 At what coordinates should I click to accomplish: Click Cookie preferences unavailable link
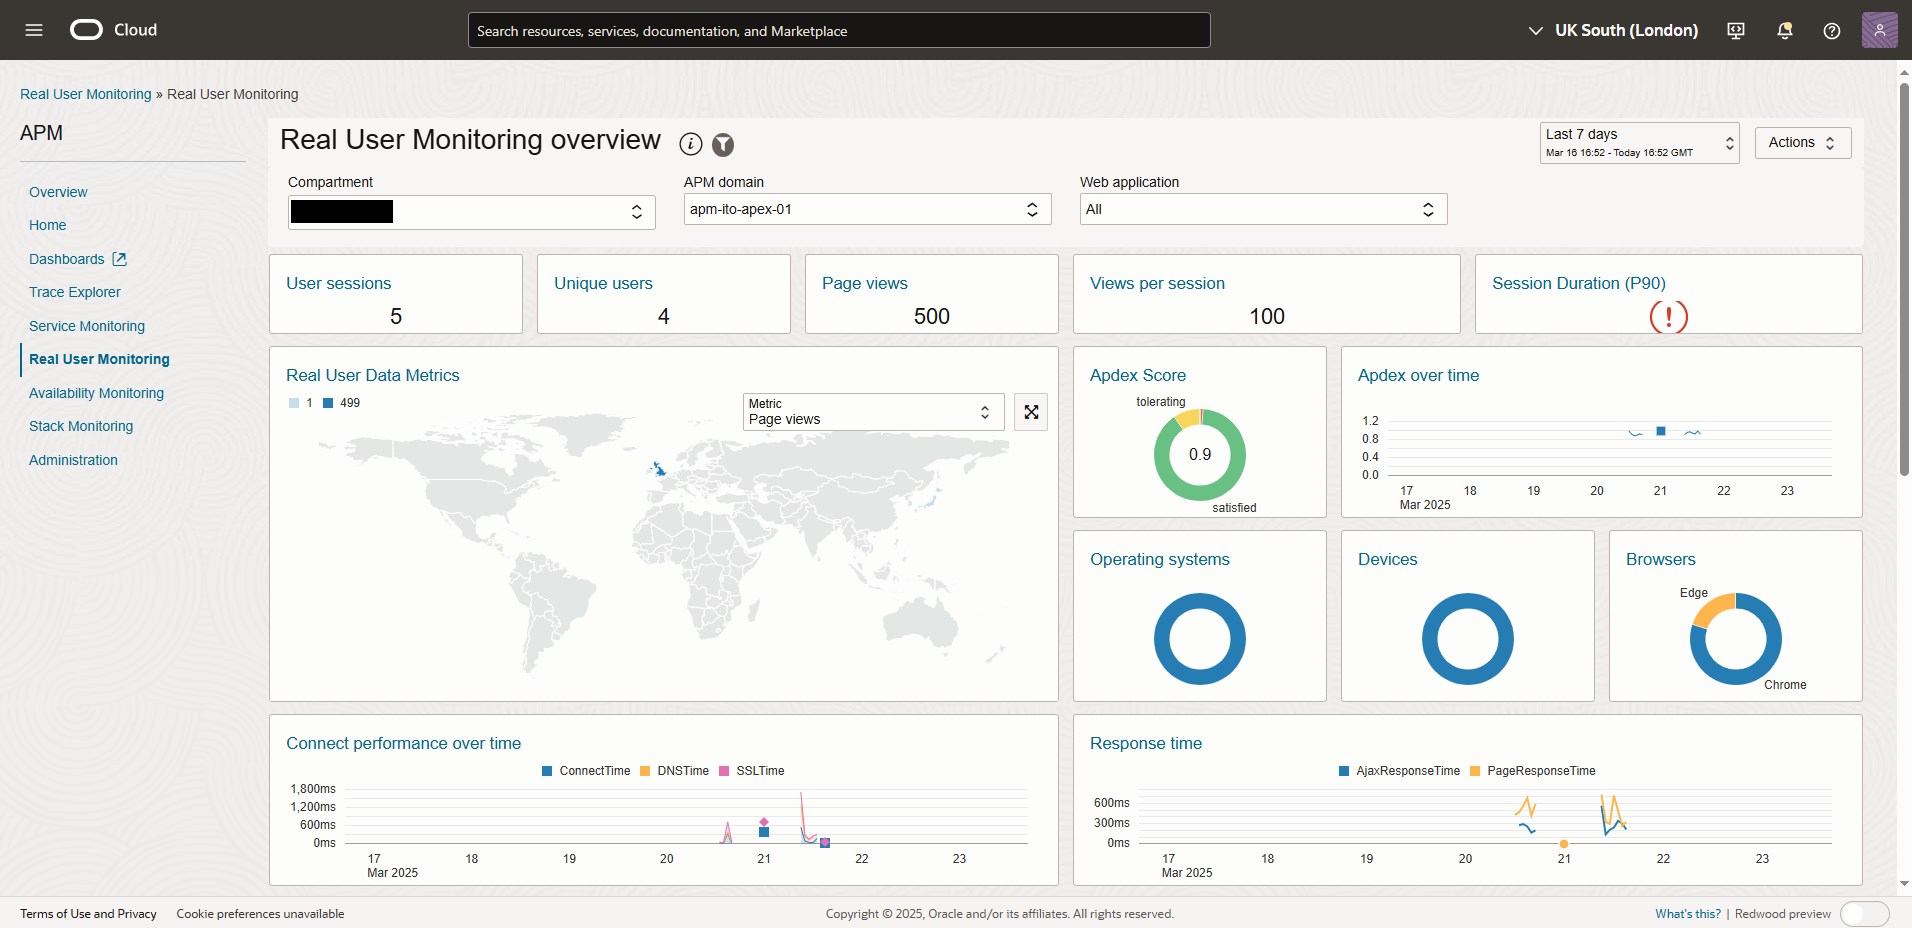point(260,914)
